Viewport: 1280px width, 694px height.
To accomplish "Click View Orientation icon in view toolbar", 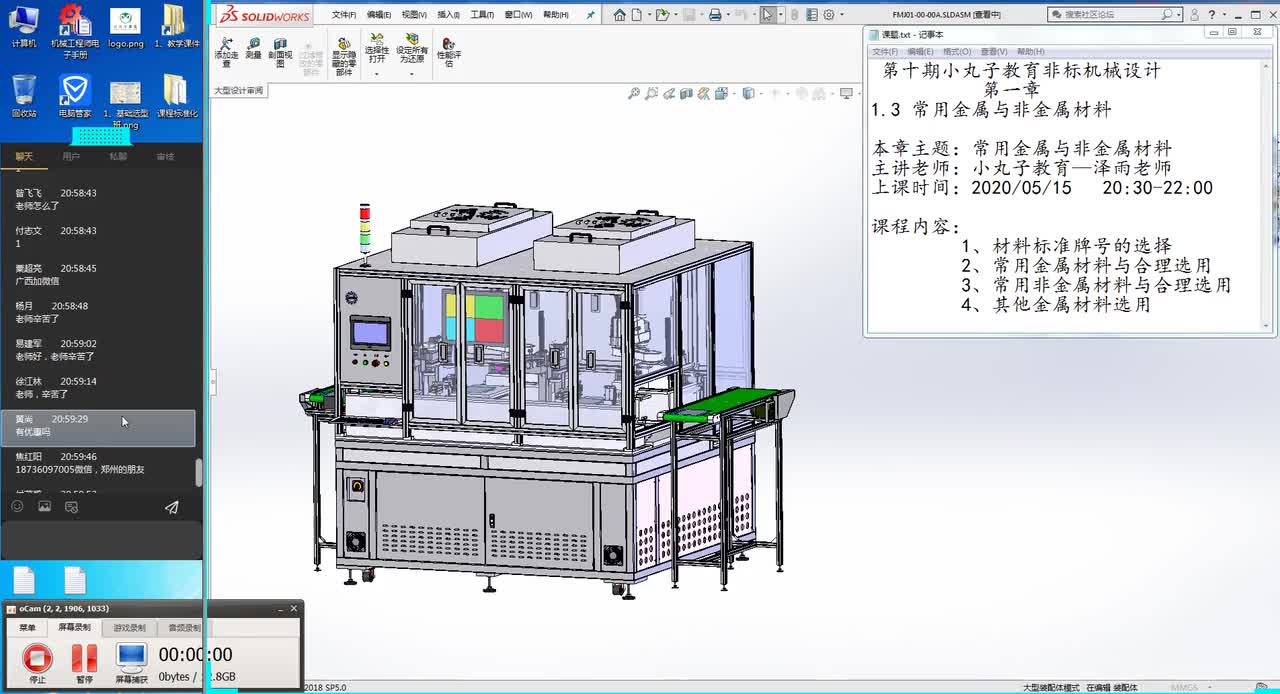I will (721, 93).
